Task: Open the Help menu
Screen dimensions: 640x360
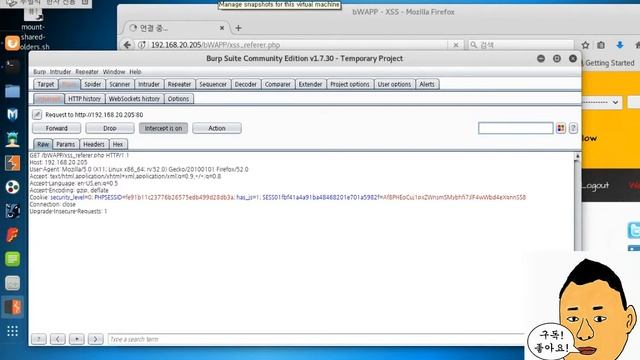Action: tap(135, 72)
